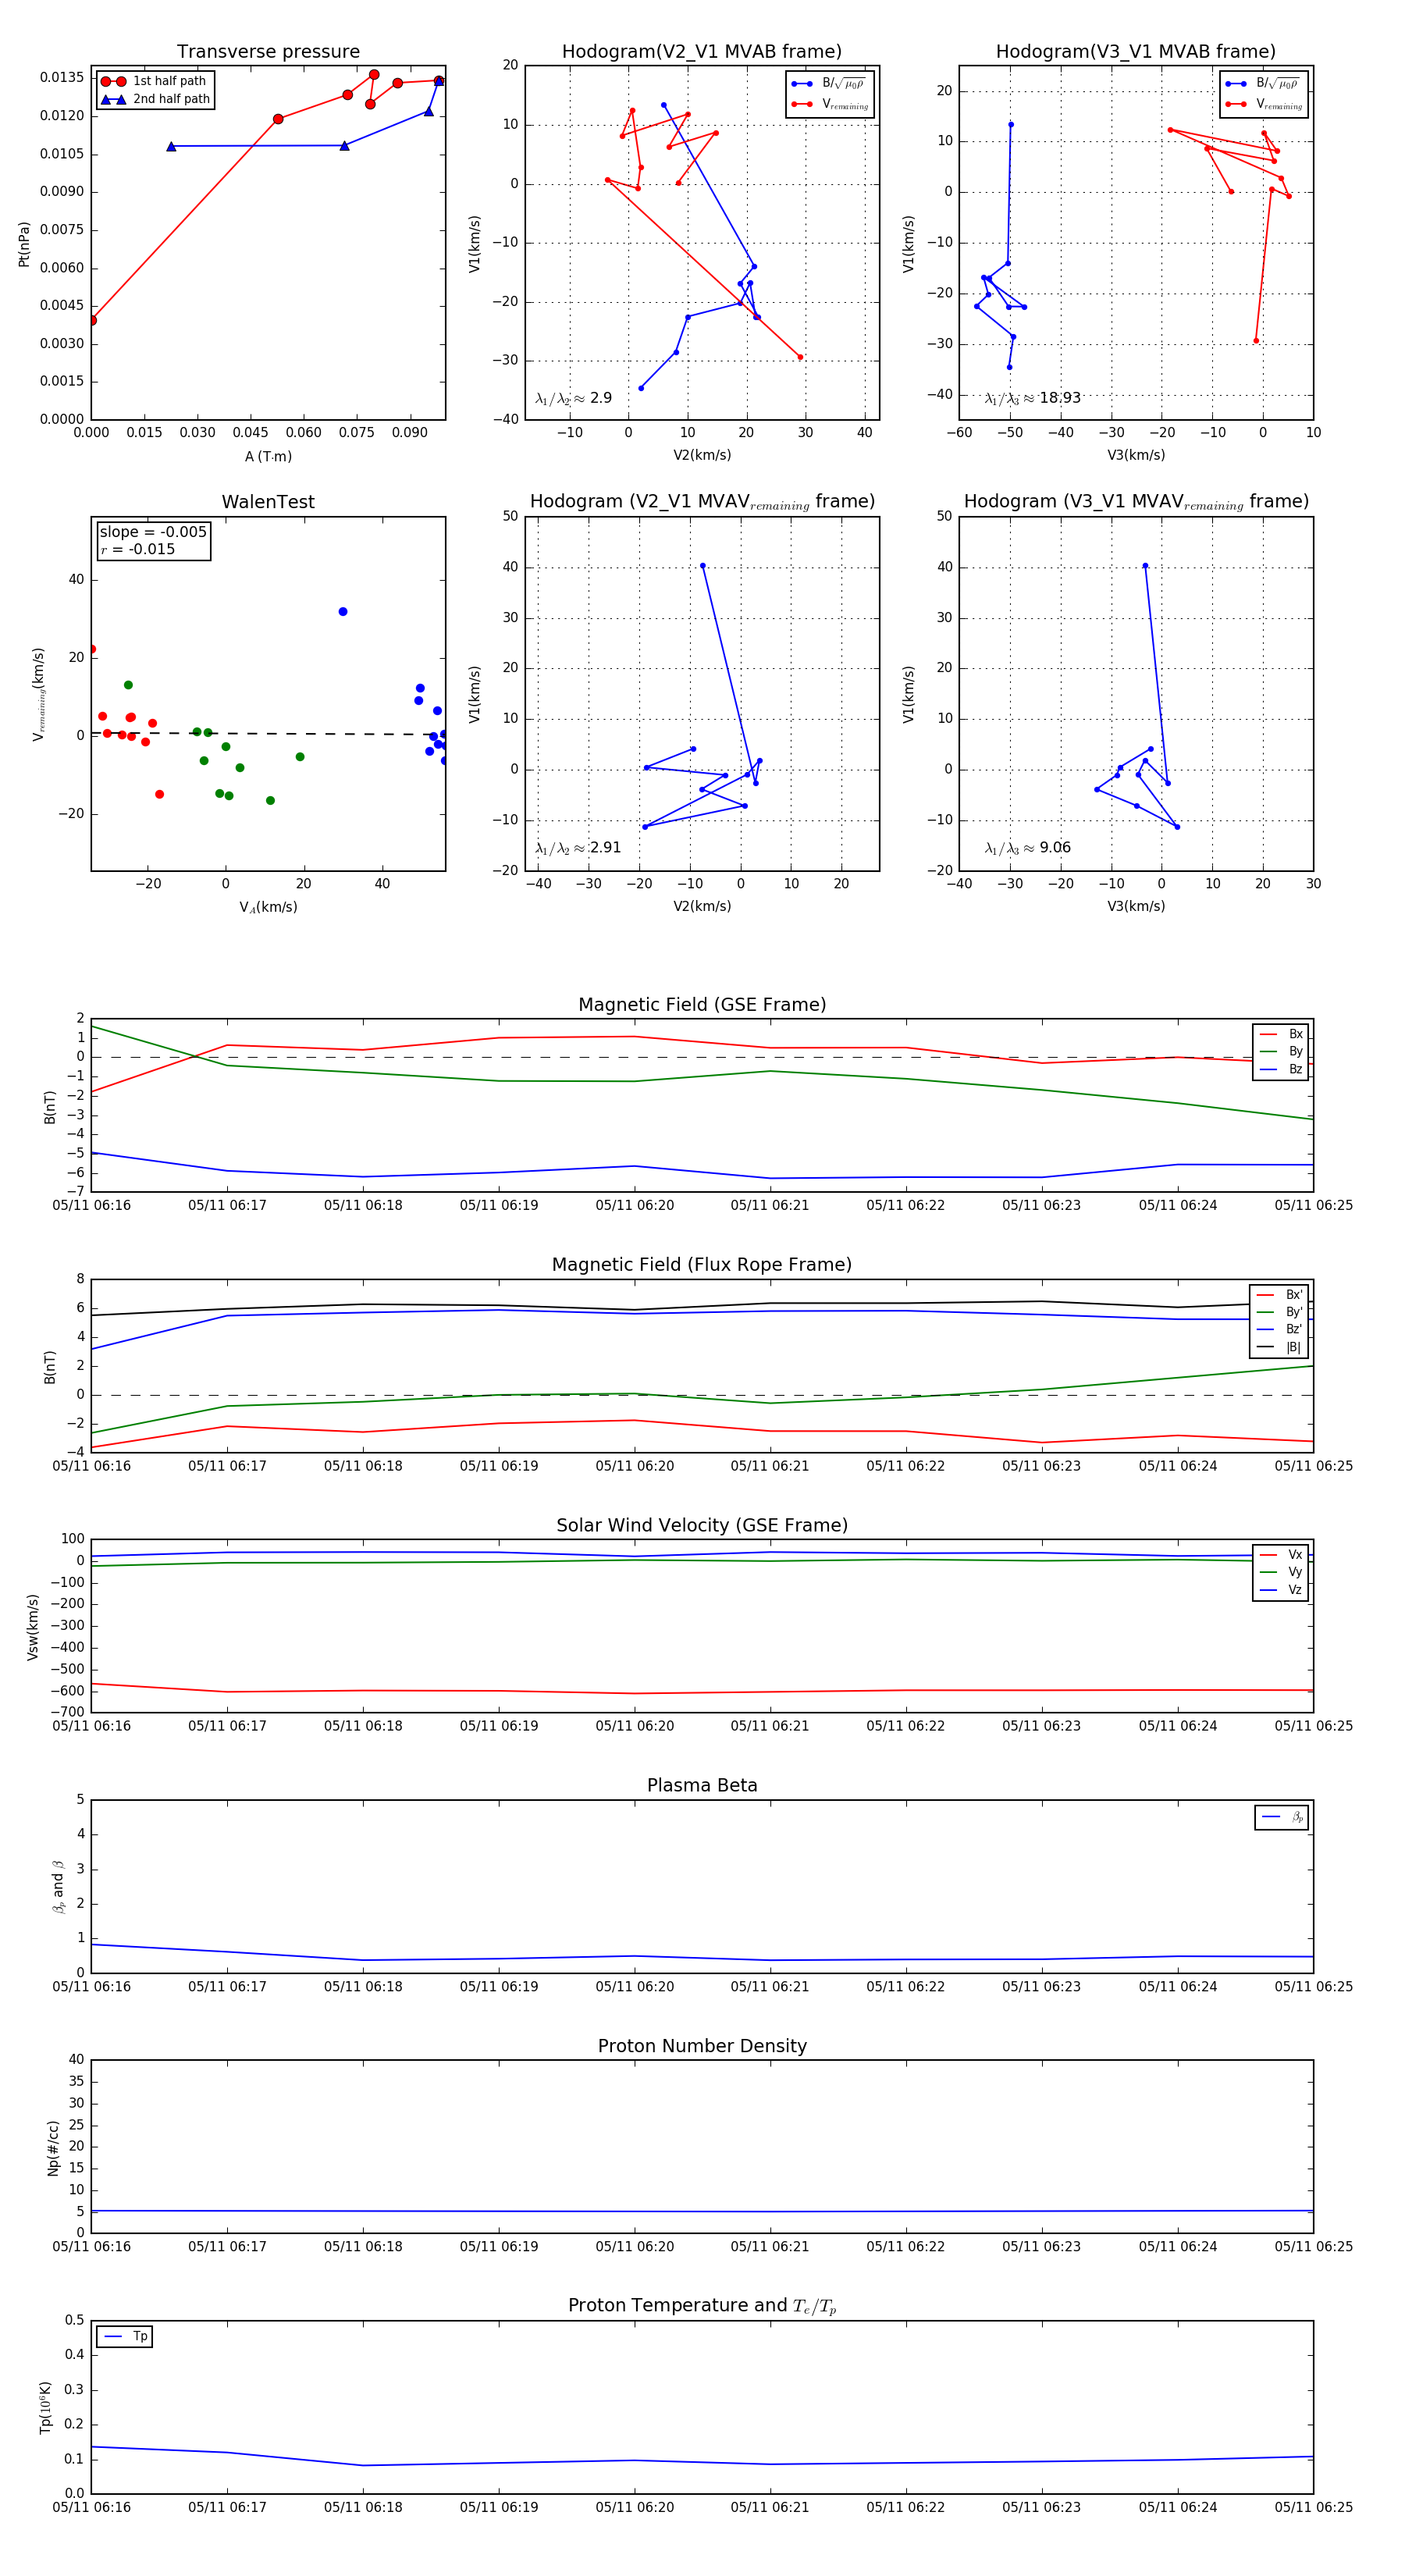Select By' in flux rope legend
This screenshot has height=2576, width=1405.
click(x=1279, y=1312)
